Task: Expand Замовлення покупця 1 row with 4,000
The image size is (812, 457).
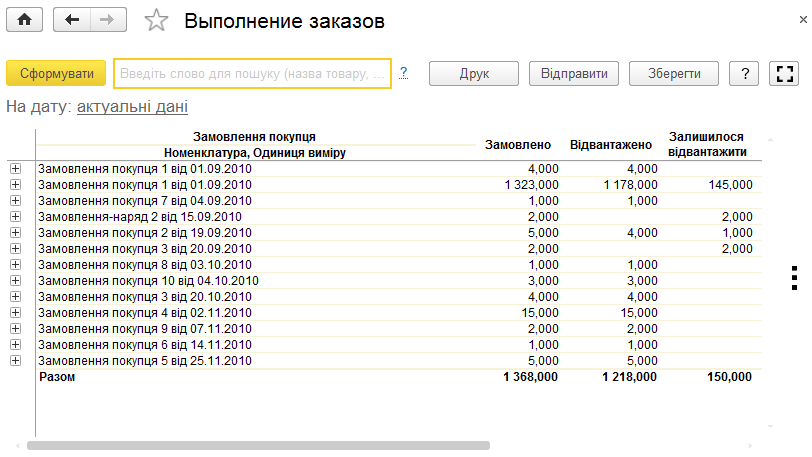Action: click(16, 169)
